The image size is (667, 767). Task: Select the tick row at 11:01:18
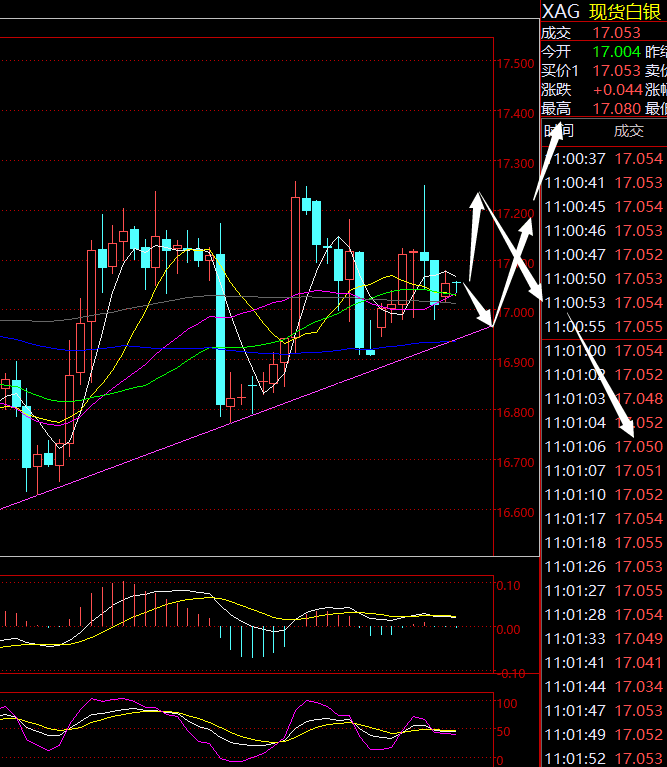[x=604, y=542]
